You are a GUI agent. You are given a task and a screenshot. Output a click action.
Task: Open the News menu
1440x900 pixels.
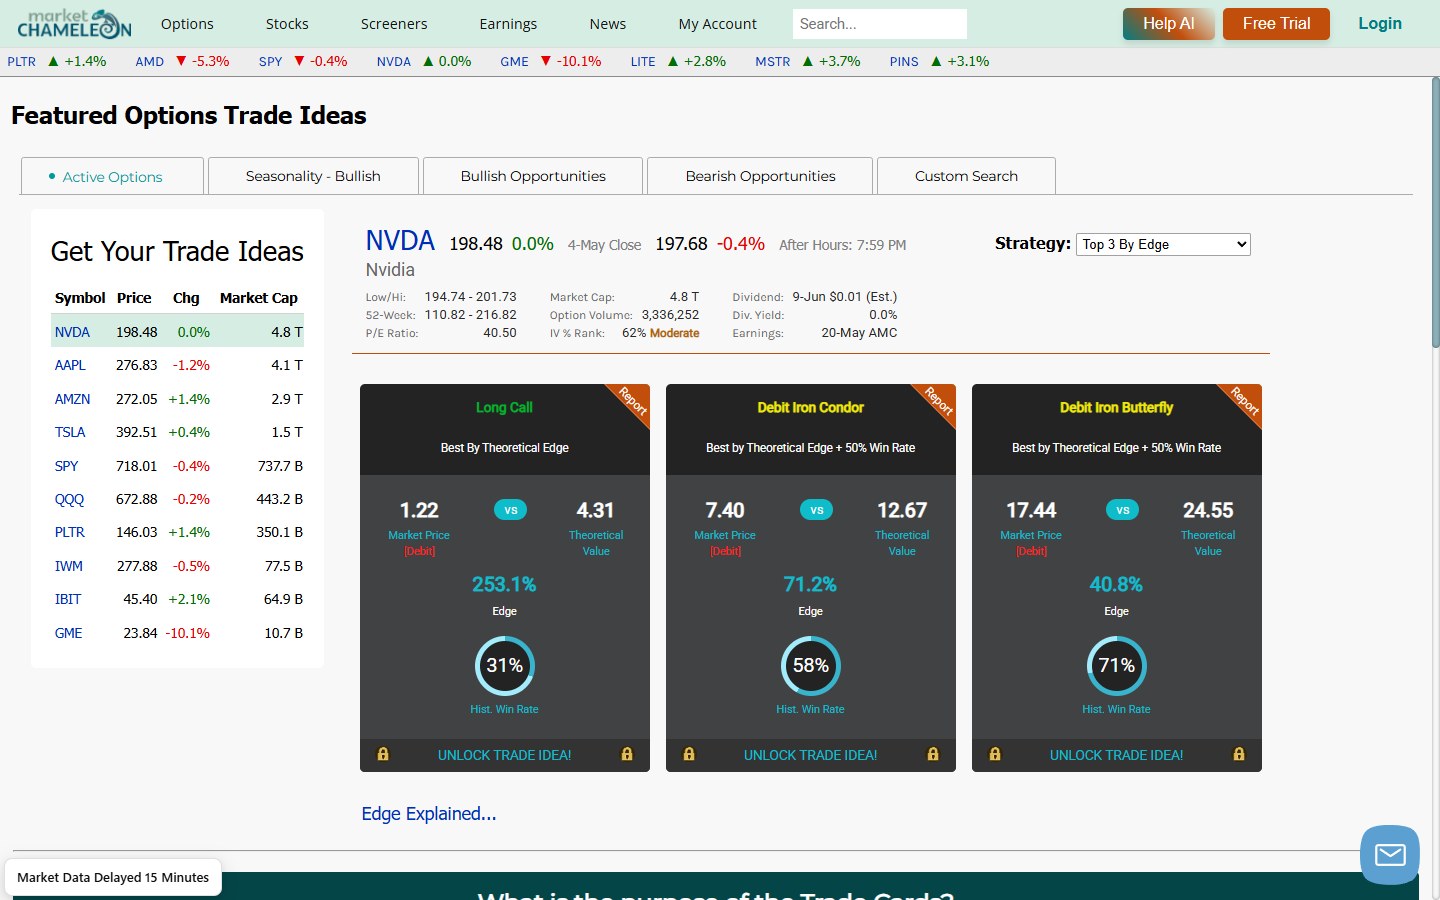[608, 24]
